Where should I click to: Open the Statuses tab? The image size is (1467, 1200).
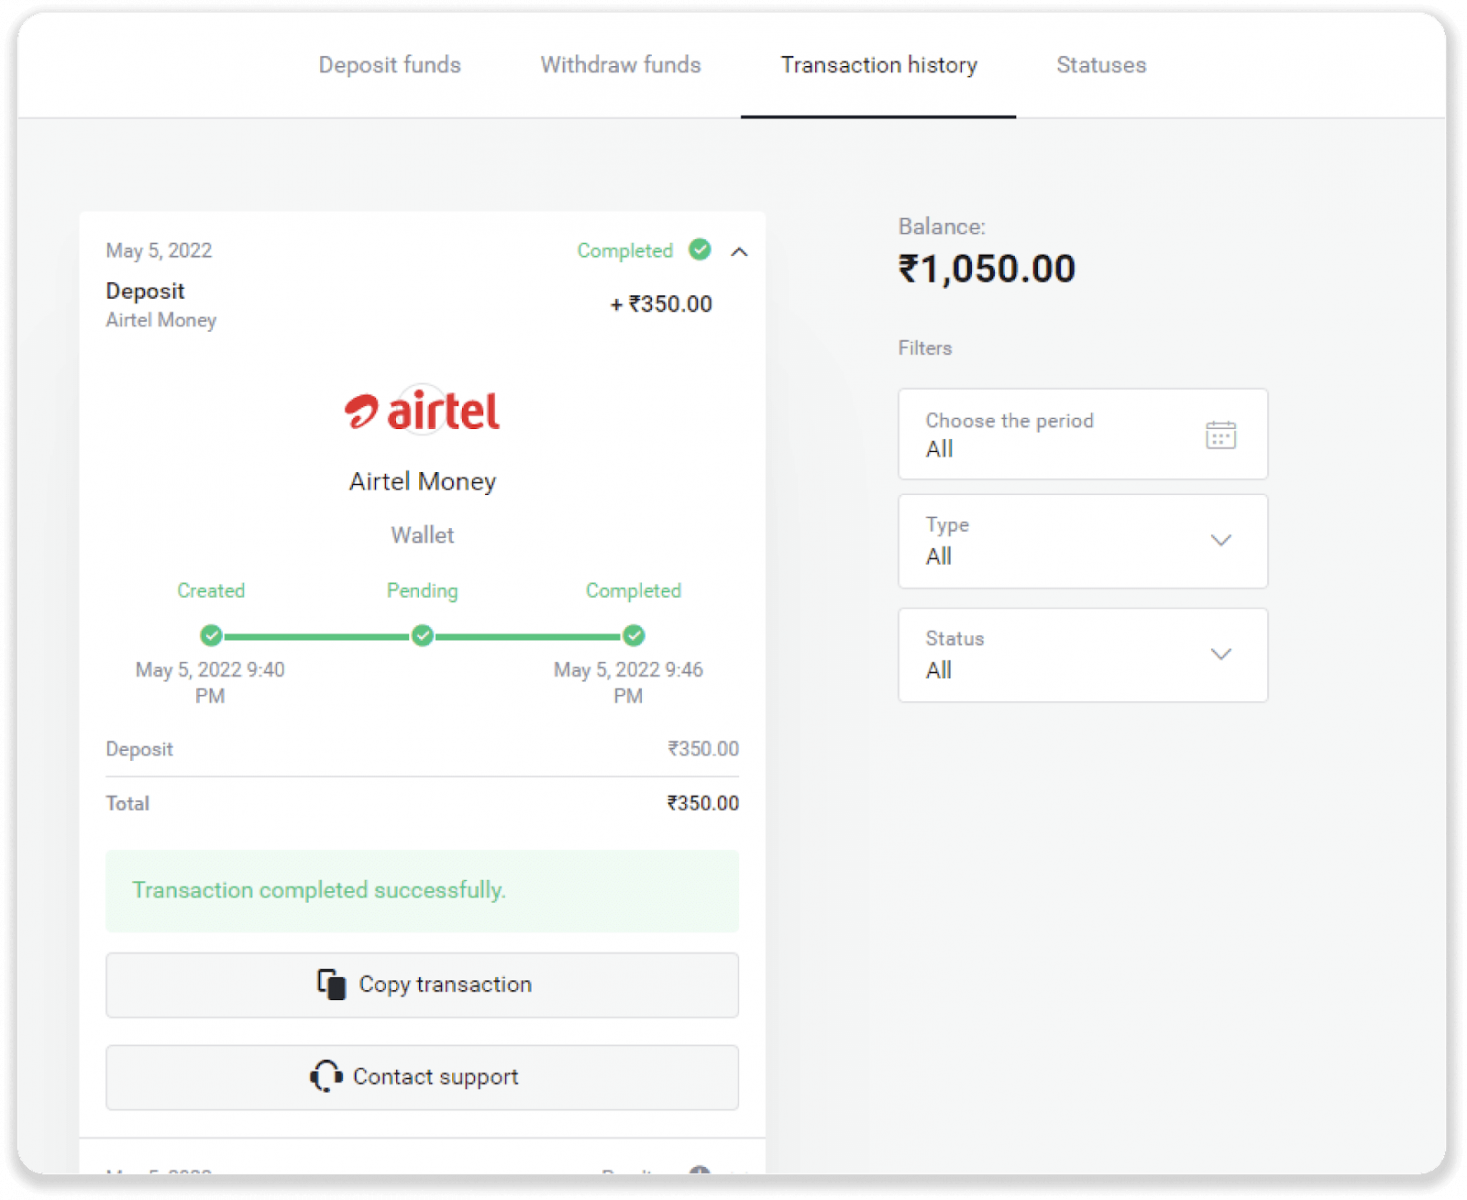click(1101, 65)
